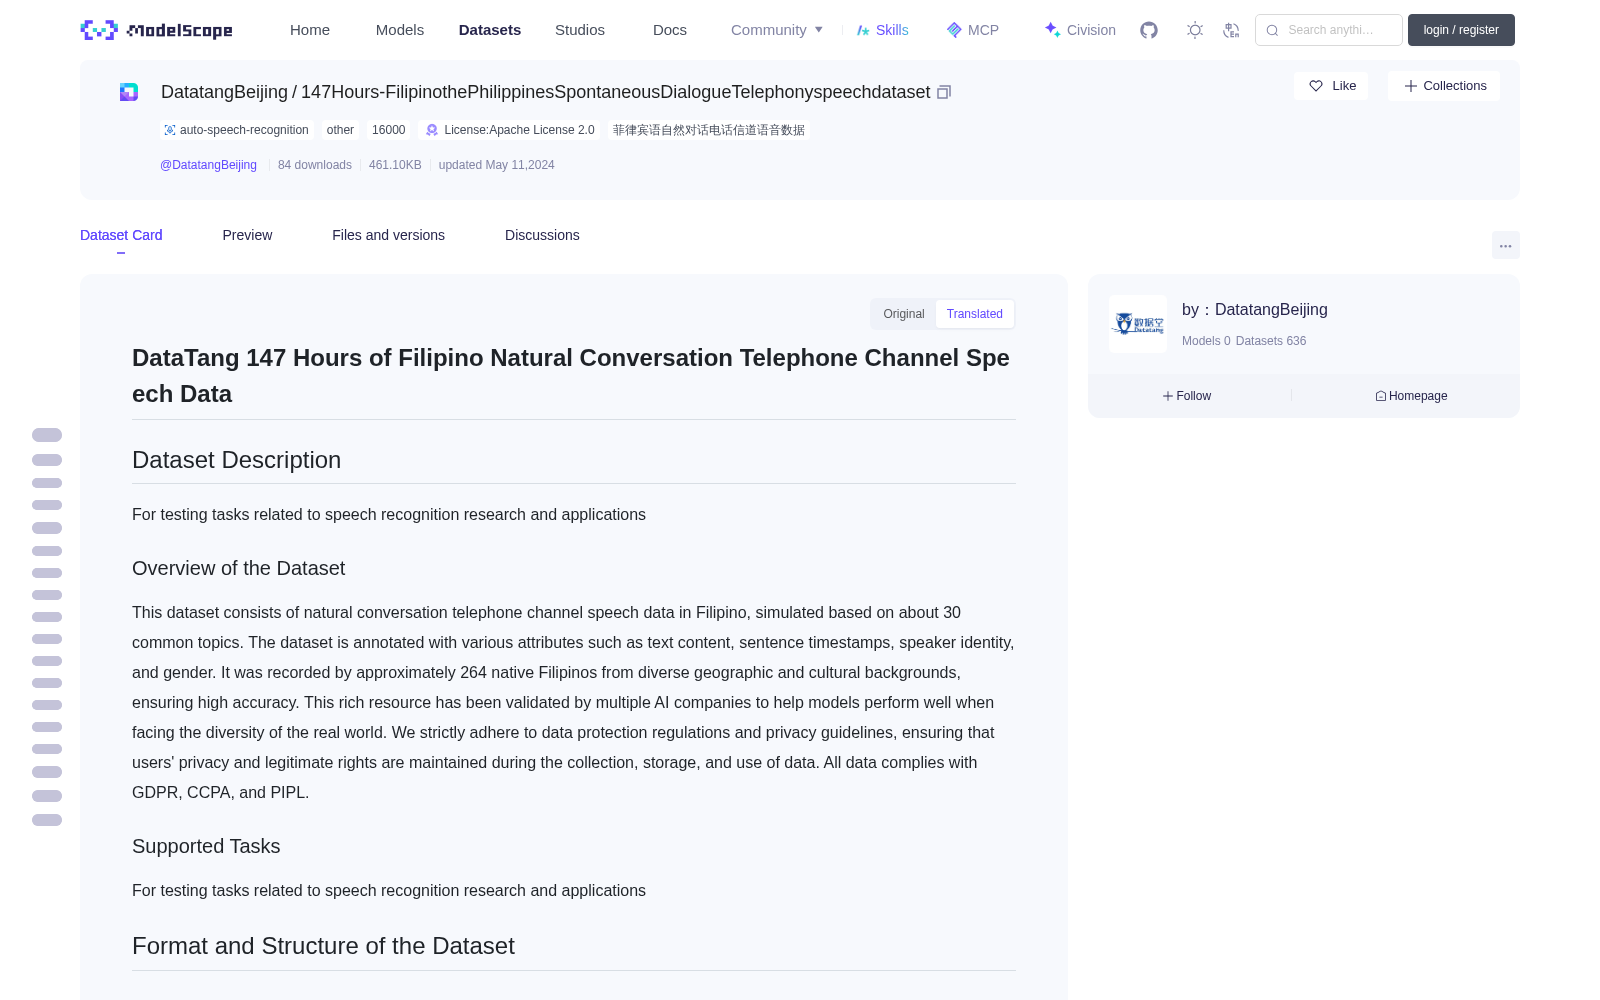View the Discussions tab
This screenshot has height=1000, width=1600.
(542, 235)
